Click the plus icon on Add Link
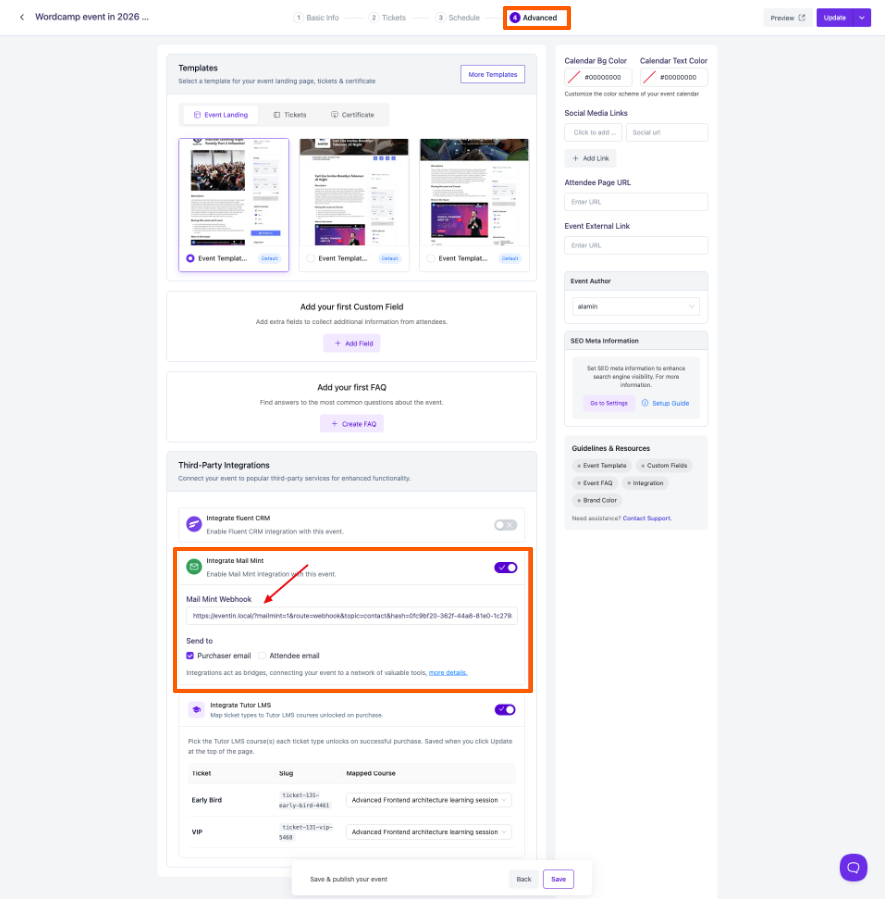Image resolution: width=885 pixels, height=899 pixels. tap(575, 158)
